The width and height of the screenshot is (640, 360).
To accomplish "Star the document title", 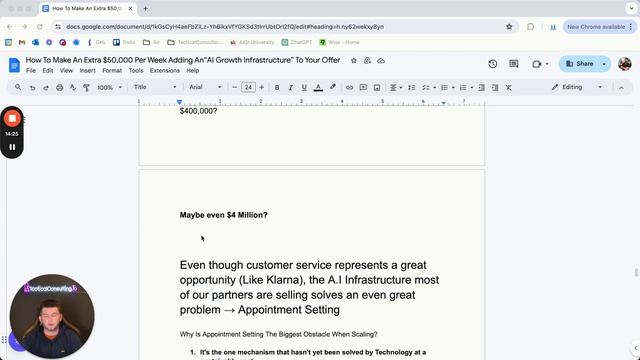I will 353,60.
